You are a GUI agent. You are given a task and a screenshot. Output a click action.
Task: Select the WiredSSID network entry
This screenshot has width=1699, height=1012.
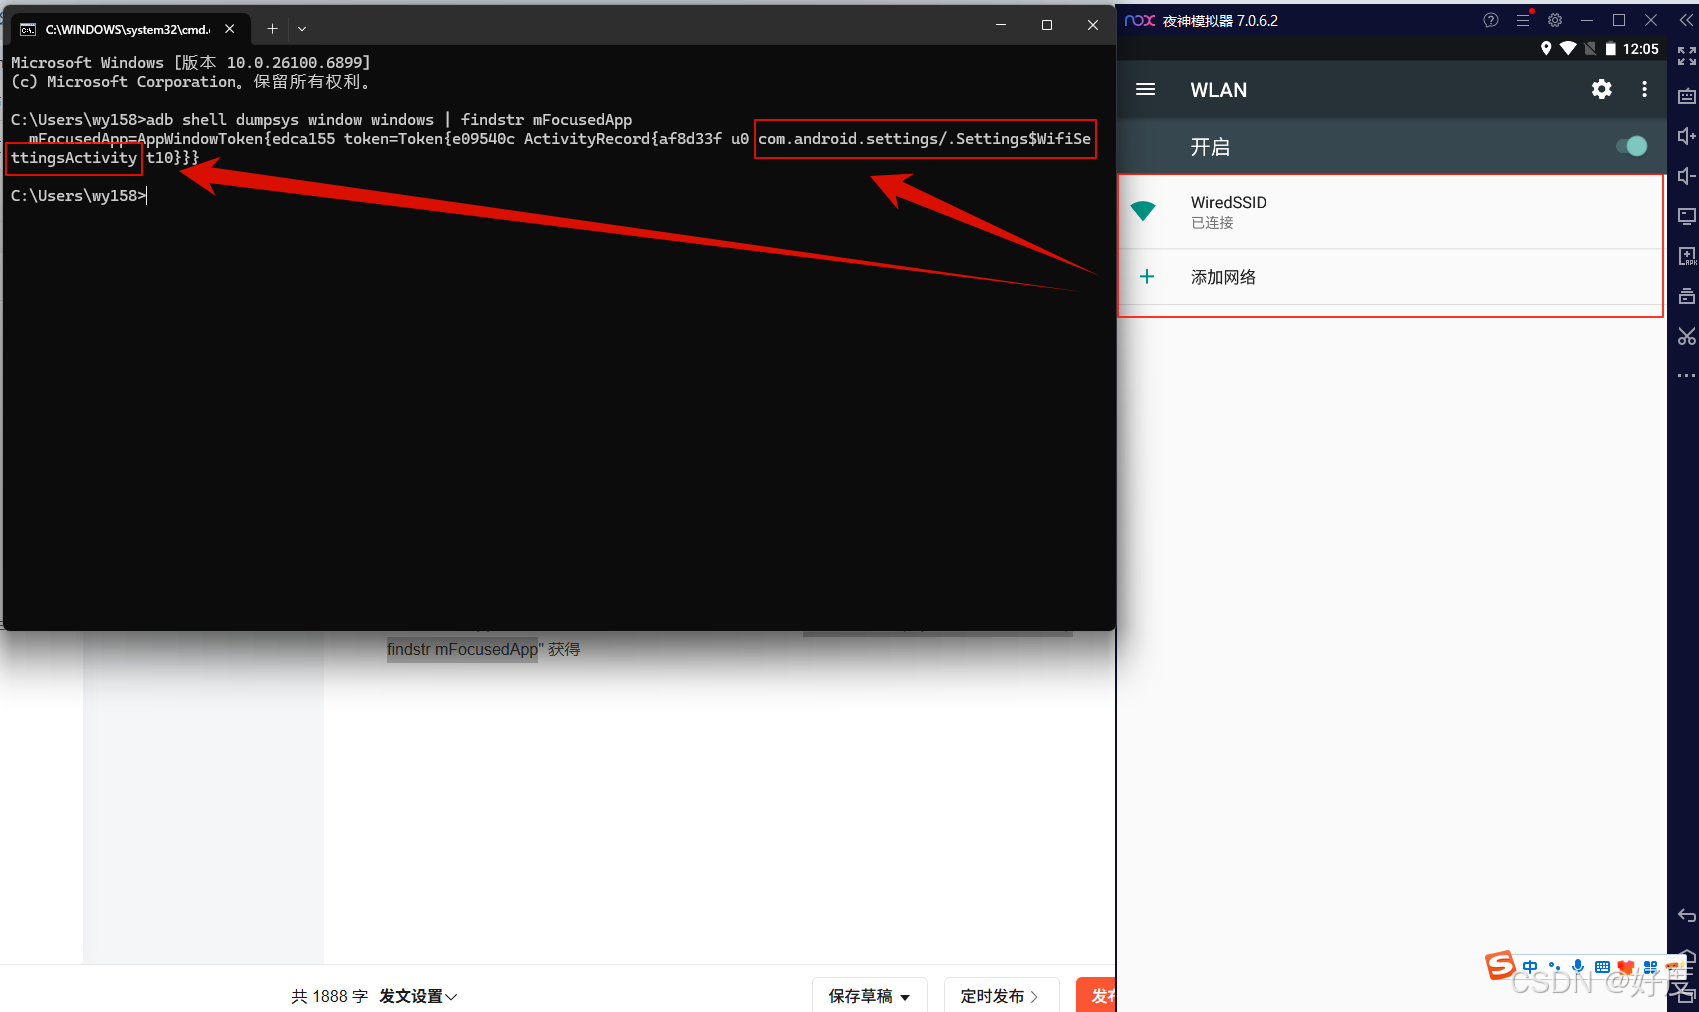pyautogui.click(x=1390, y=211)
